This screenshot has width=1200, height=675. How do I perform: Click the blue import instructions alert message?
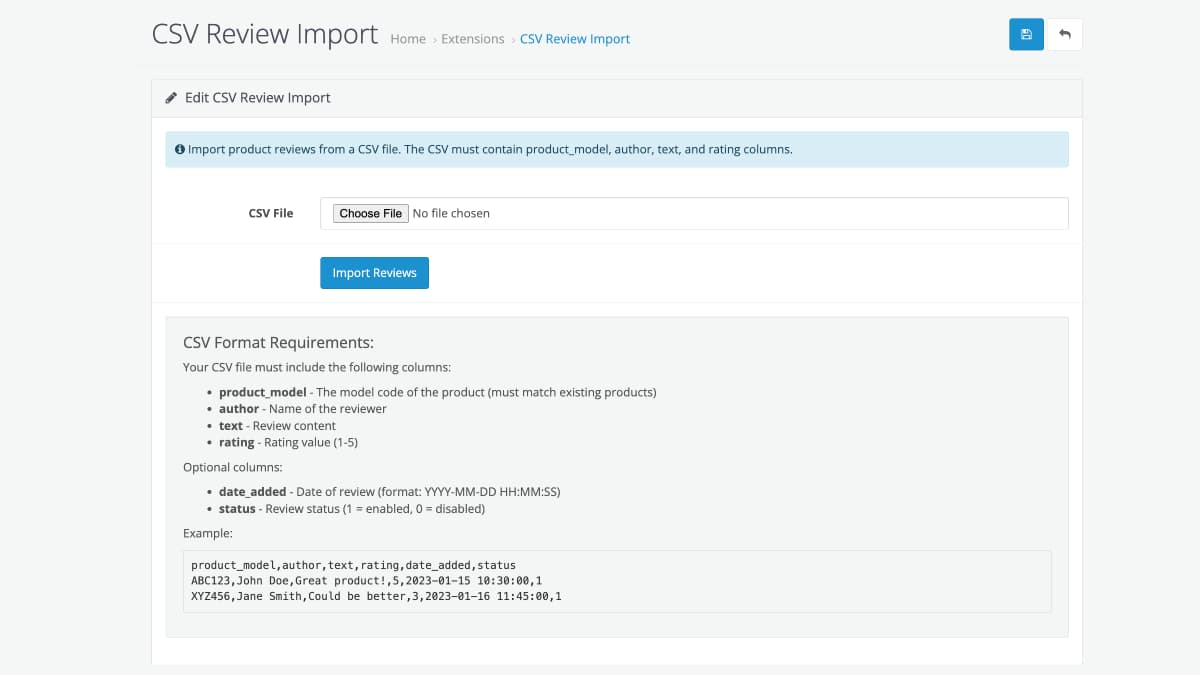point(490,149)
